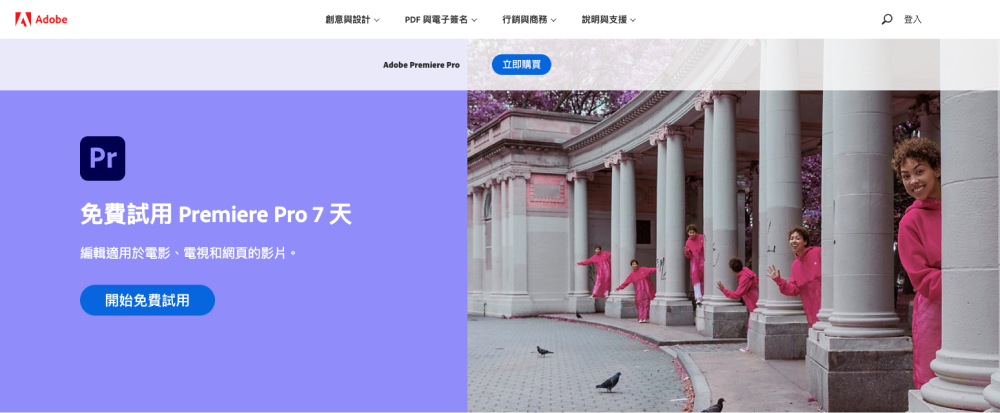
Task: Click the Adobe wordmark beside the logo
Action: (x=52, y=19)
